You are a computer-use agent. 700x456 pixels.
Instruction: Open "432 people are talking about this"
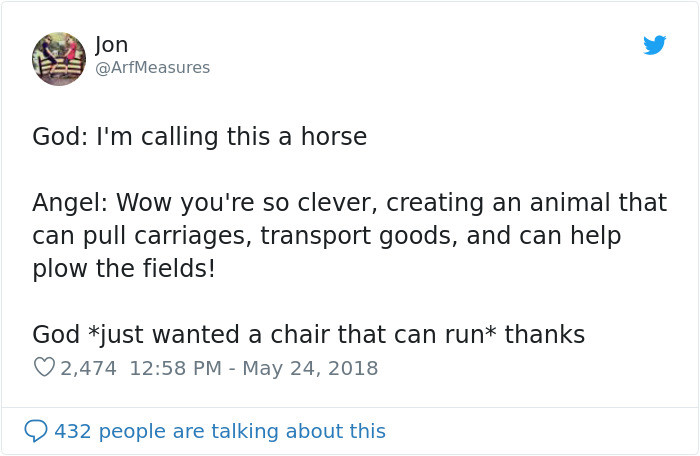(219, 431)
